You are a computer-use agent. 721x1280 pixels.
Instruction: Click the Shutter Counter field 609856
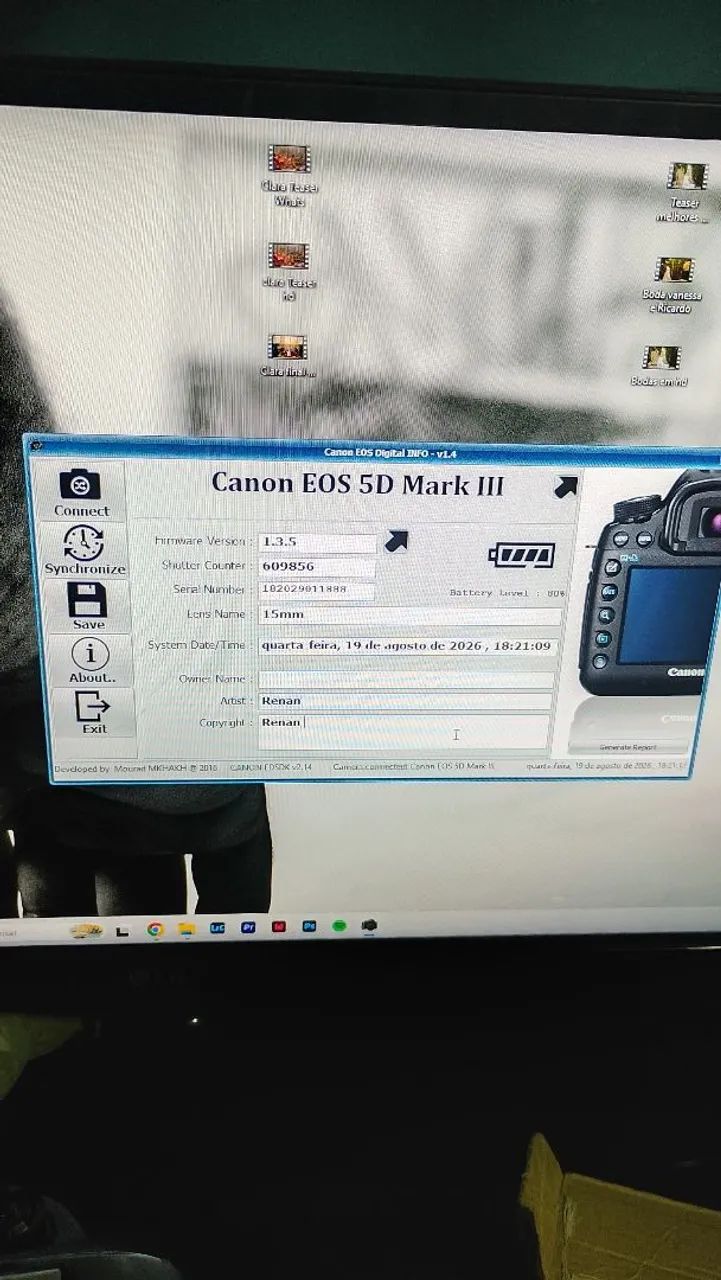click(x=316, y=566)
